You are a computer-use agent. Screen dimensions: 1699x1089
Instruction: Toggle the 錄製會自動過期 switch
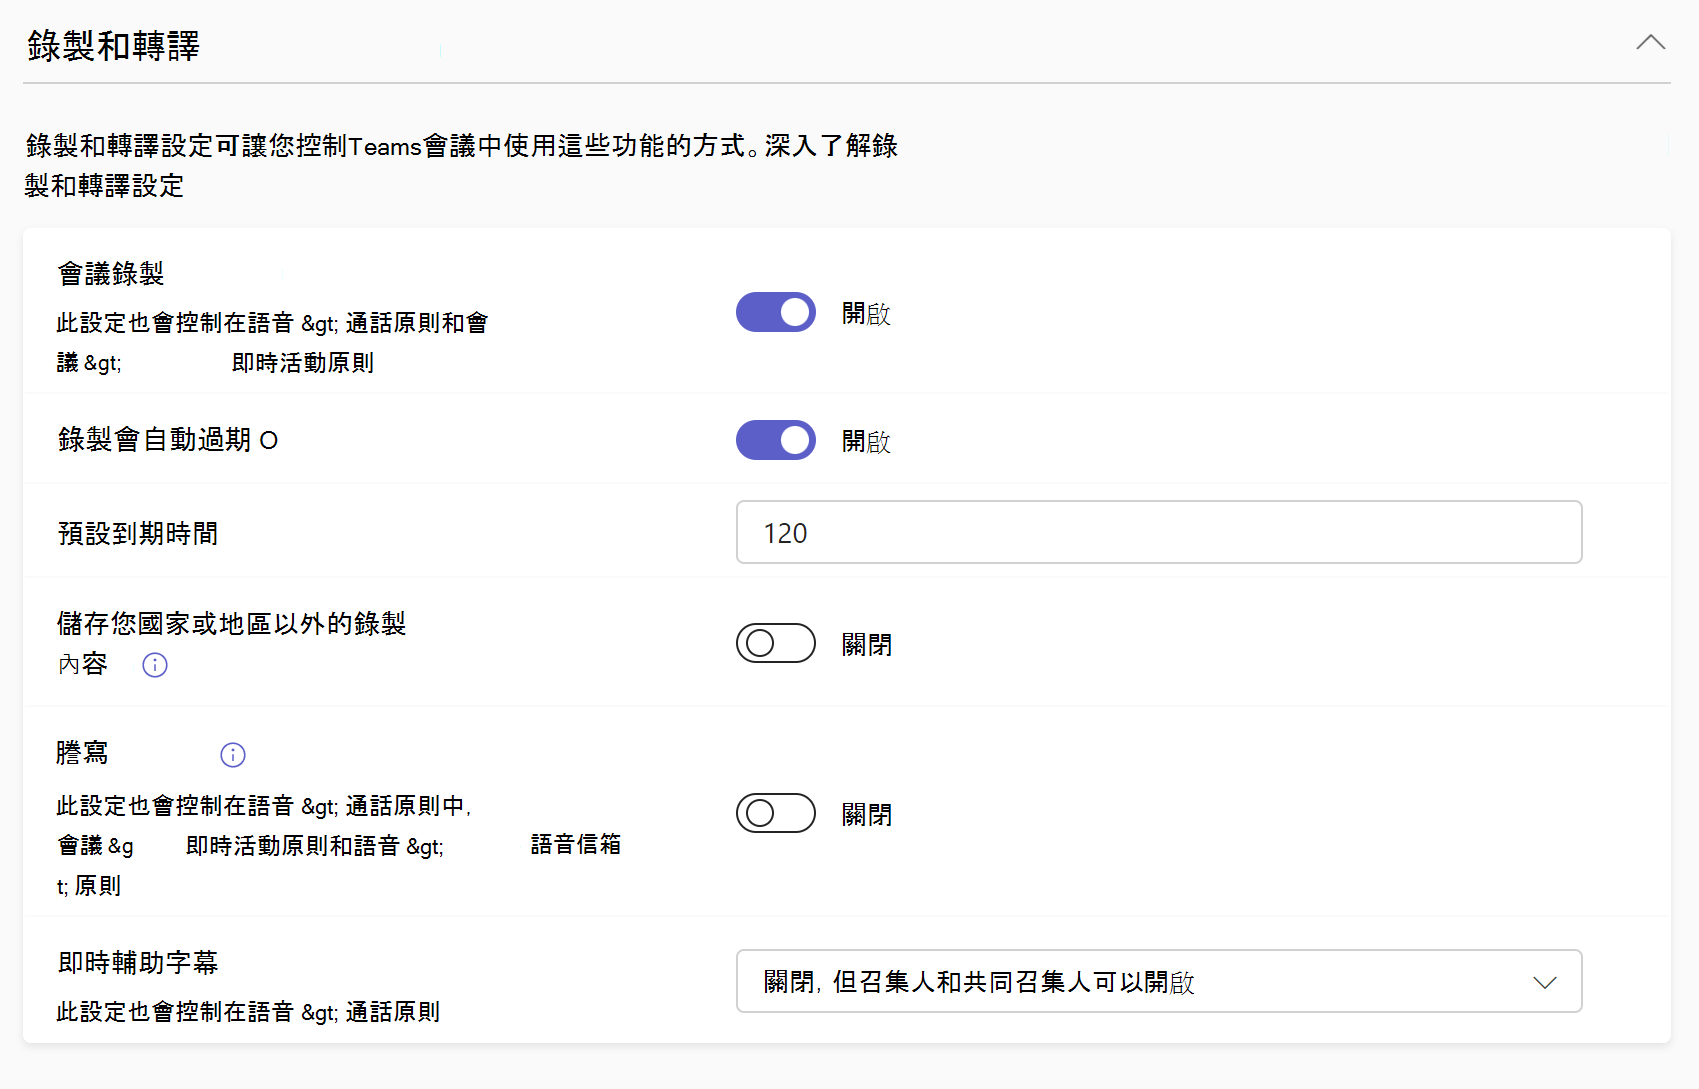776,440
